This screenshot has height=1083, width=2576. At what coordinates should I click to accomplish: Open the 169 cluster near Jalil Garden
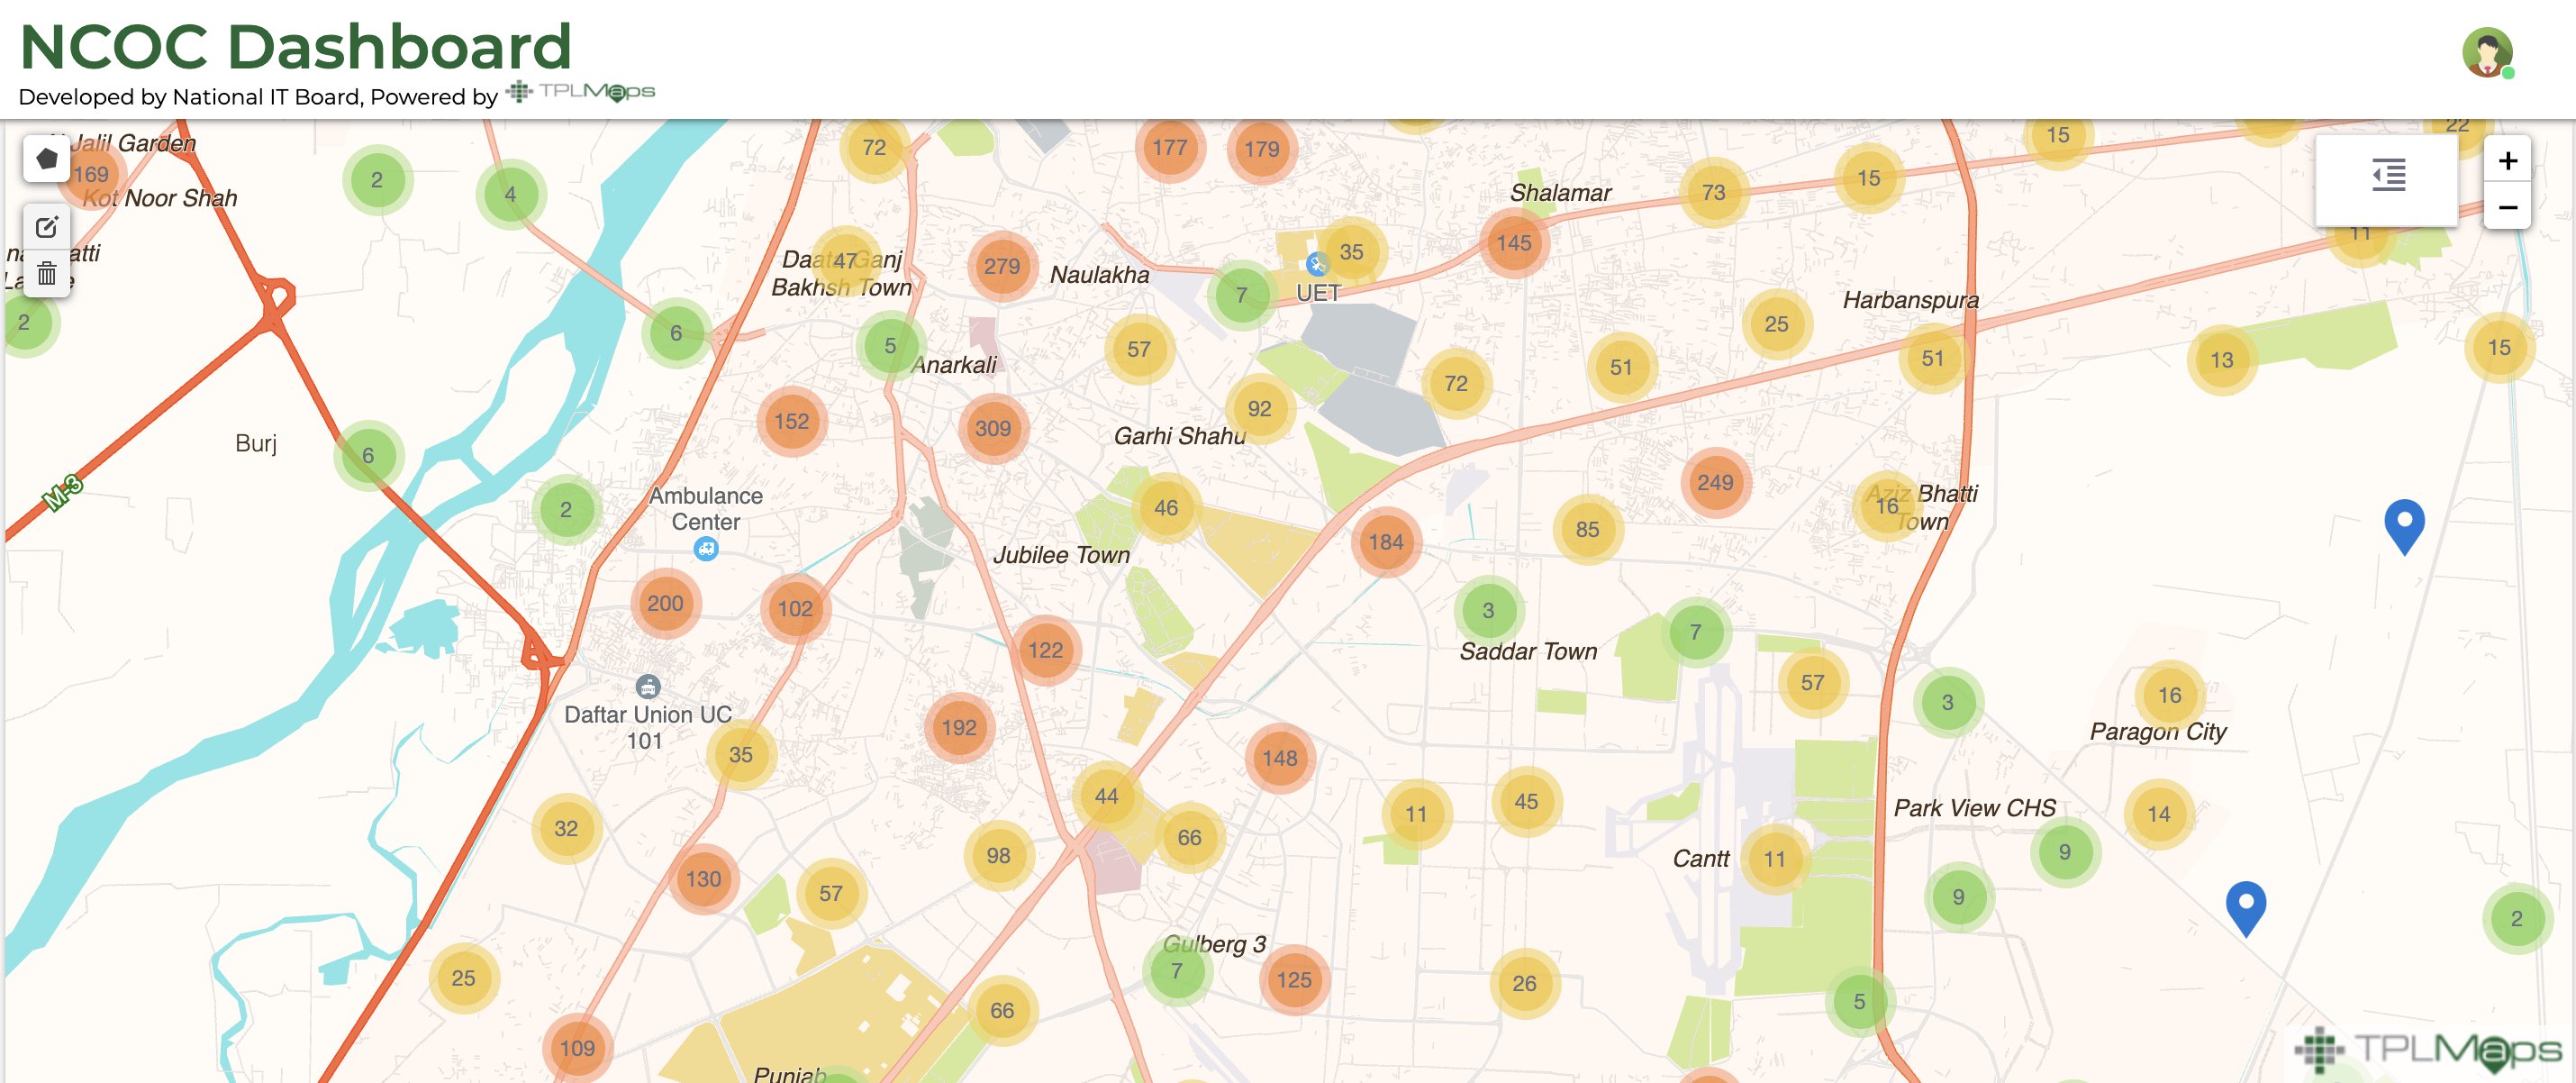coord(90,174)
